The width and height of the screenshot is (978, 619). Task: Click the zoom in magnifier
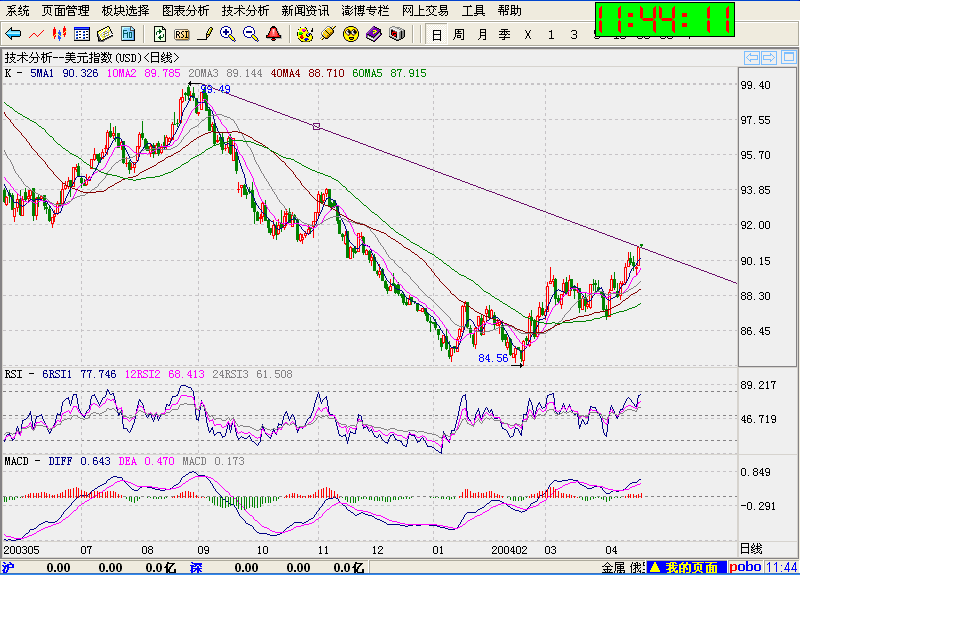[x=228, y=34]
